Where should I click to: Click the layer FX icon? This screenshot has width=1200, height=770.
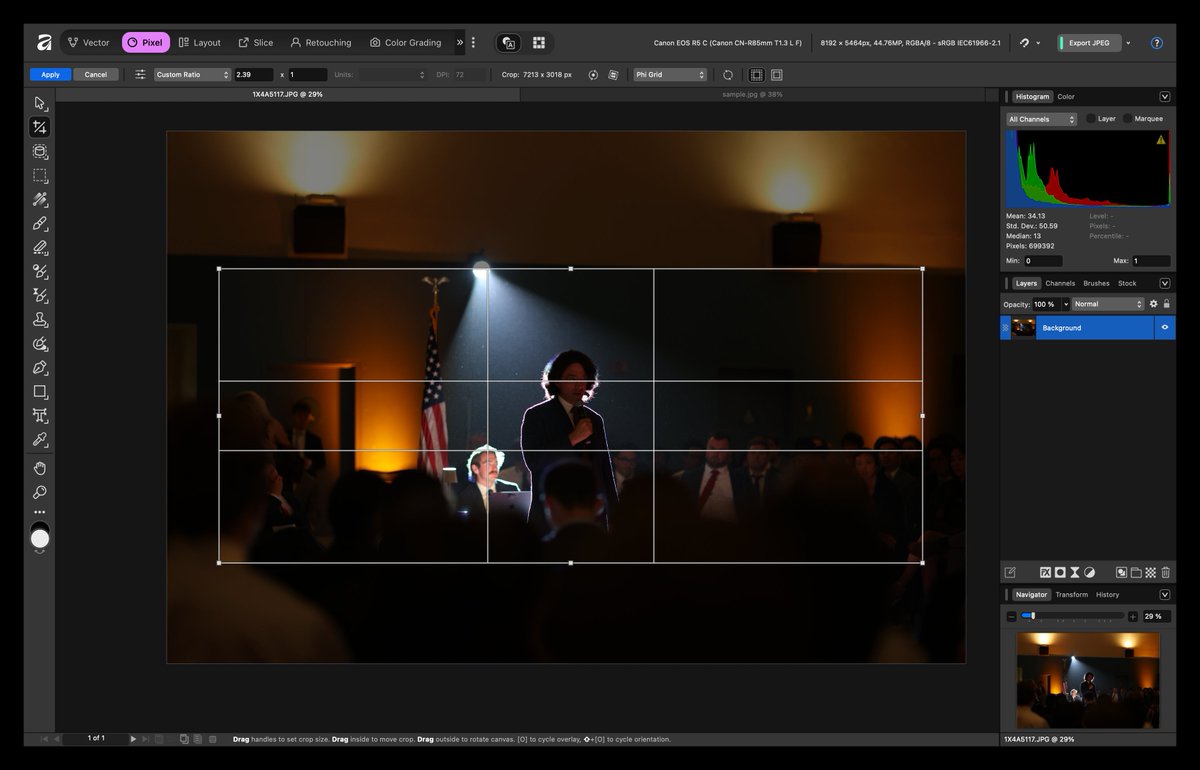[x=1045, y=573]
